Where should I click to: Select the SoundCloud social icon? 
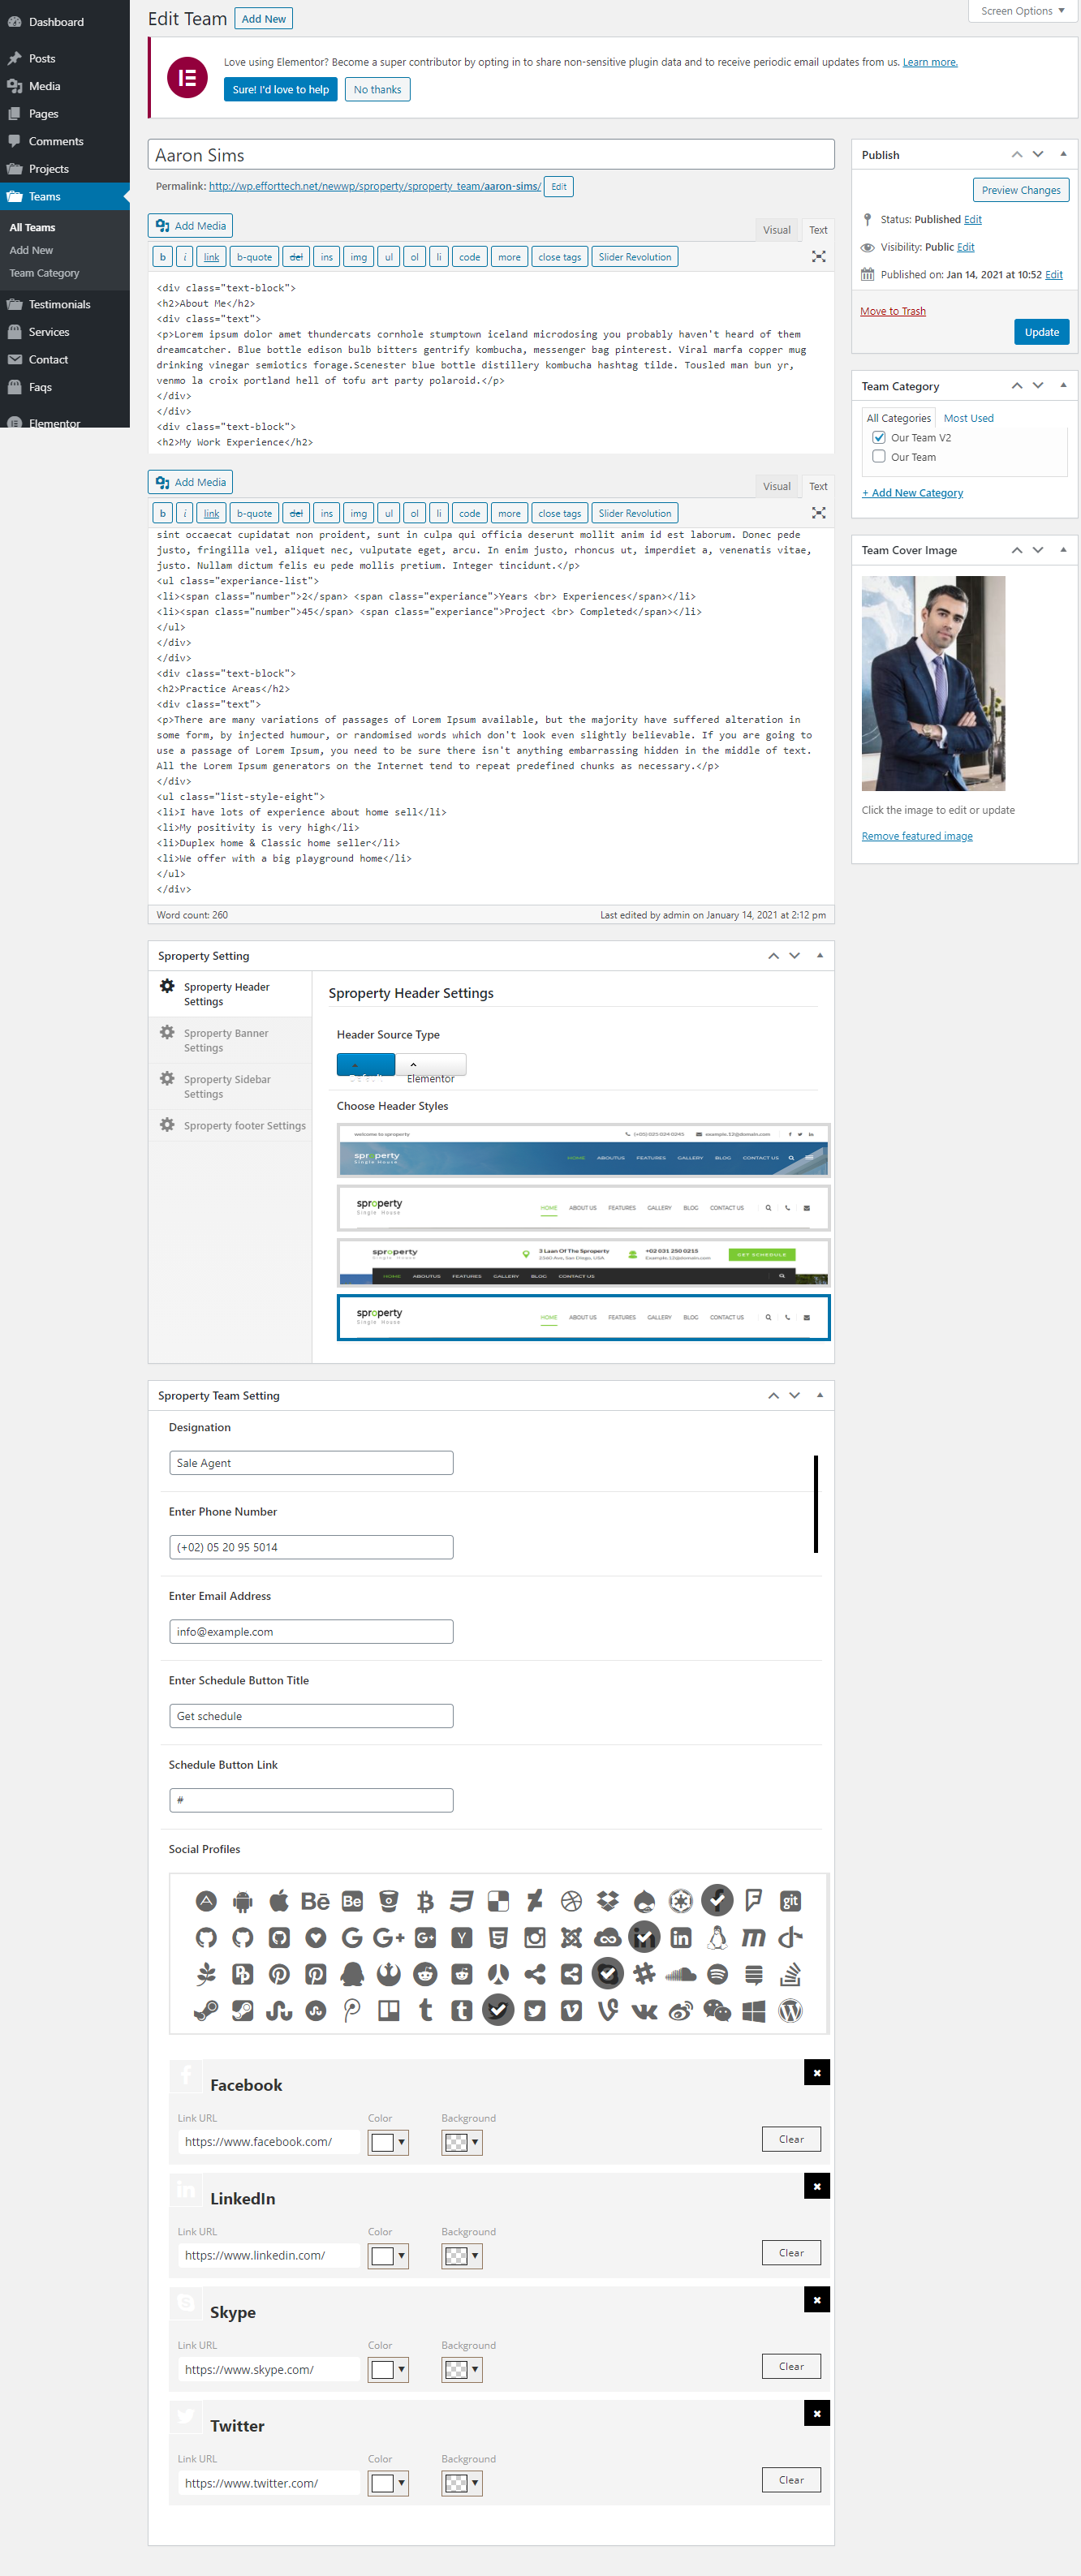click(680, 1975)
